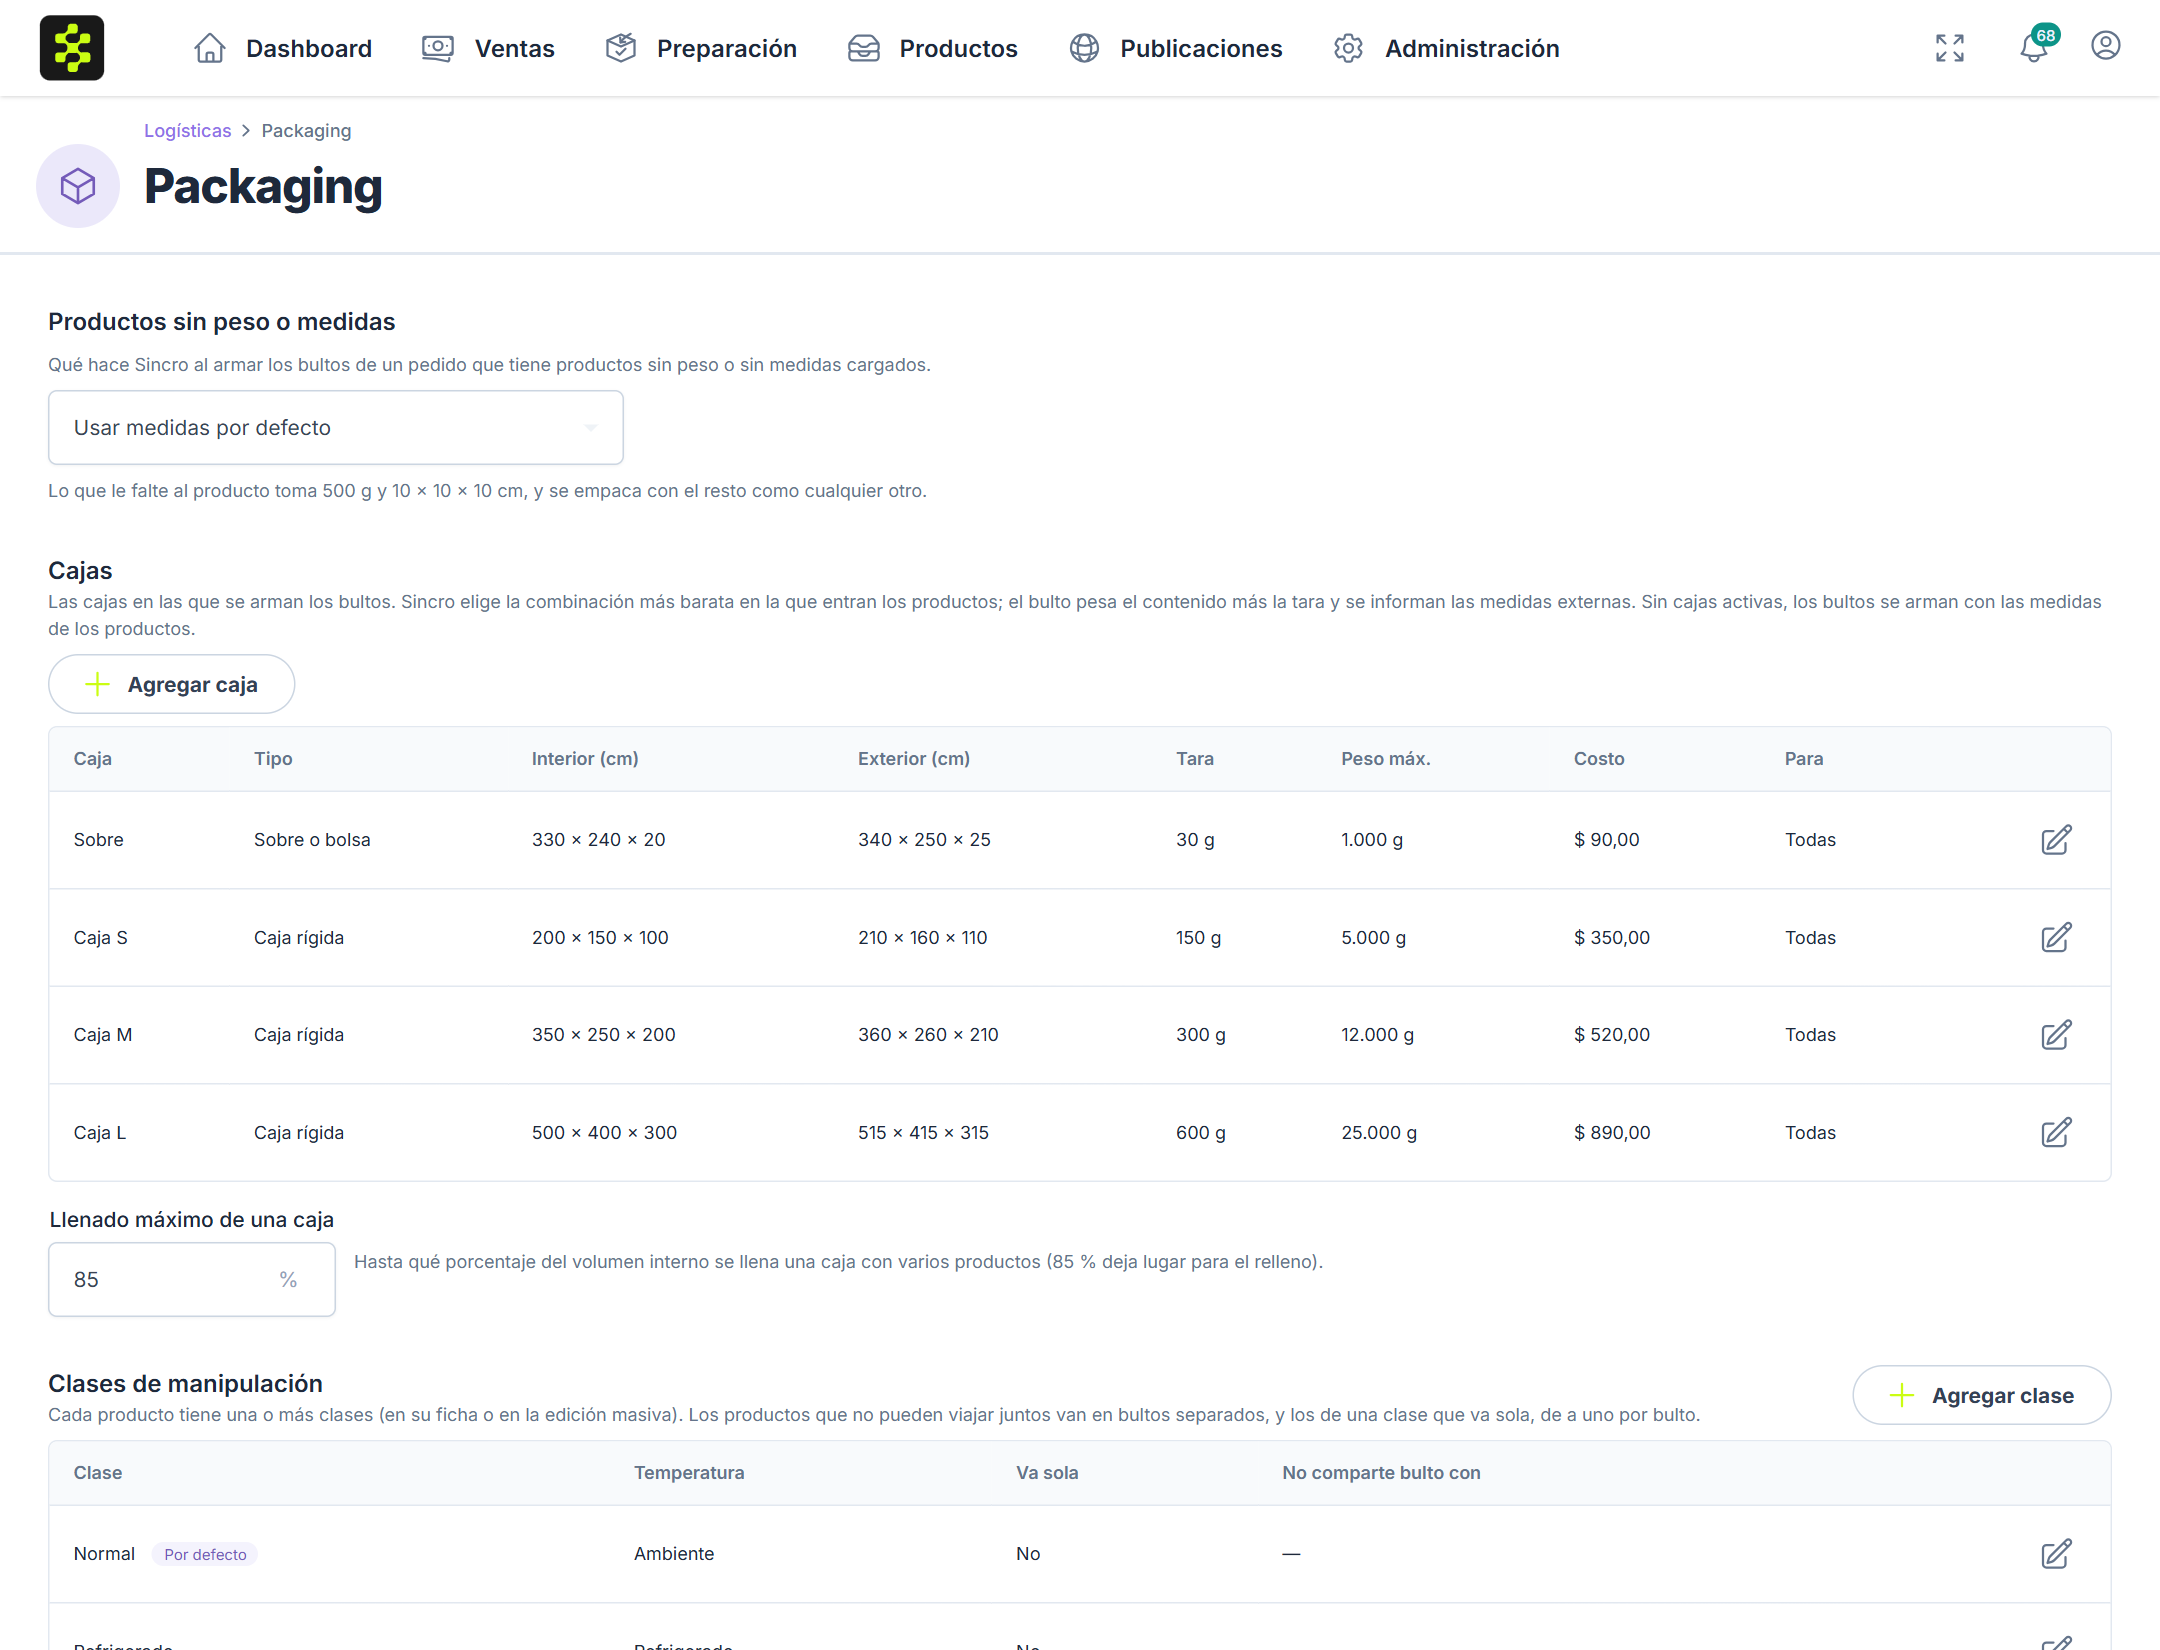
Task: Open the Dashboard menu
Action: tap(283, 48)
